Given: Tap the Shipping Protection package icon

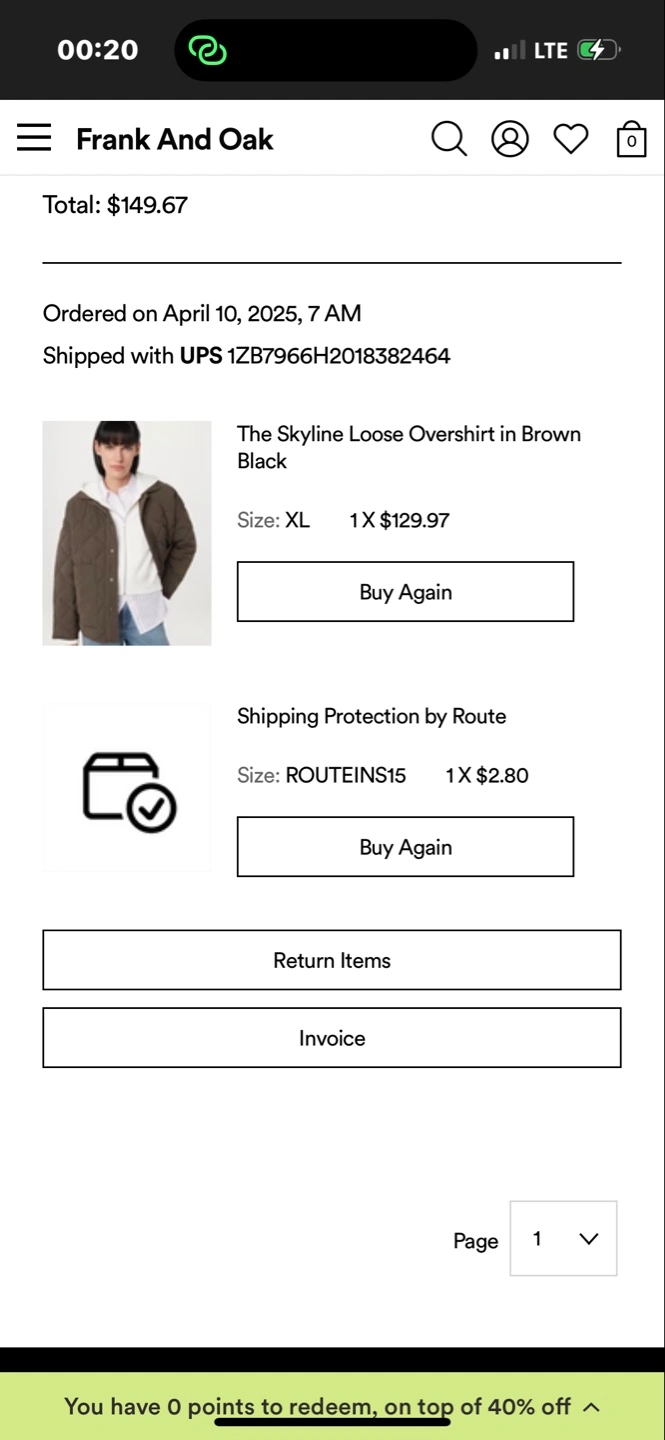Looking at the screenshot, I should click(128, 789).
